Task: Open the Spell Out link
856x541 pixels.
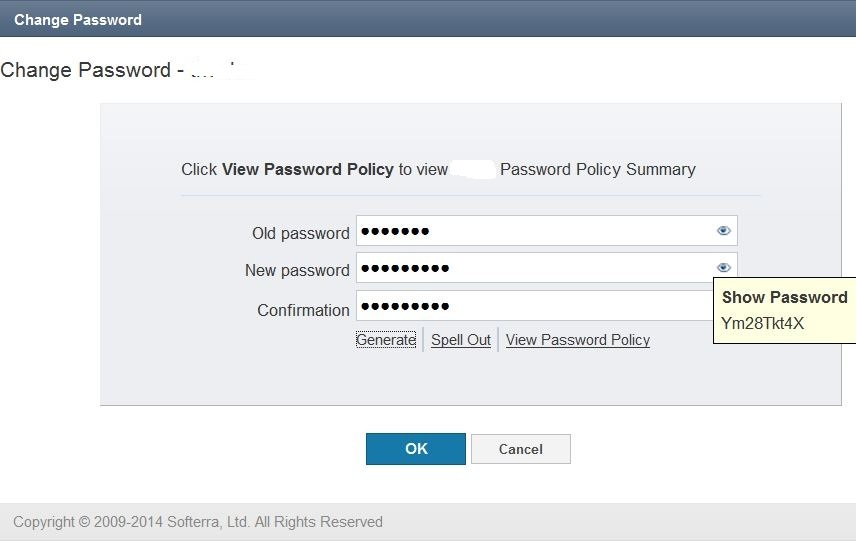Action: tap(461, 340)
